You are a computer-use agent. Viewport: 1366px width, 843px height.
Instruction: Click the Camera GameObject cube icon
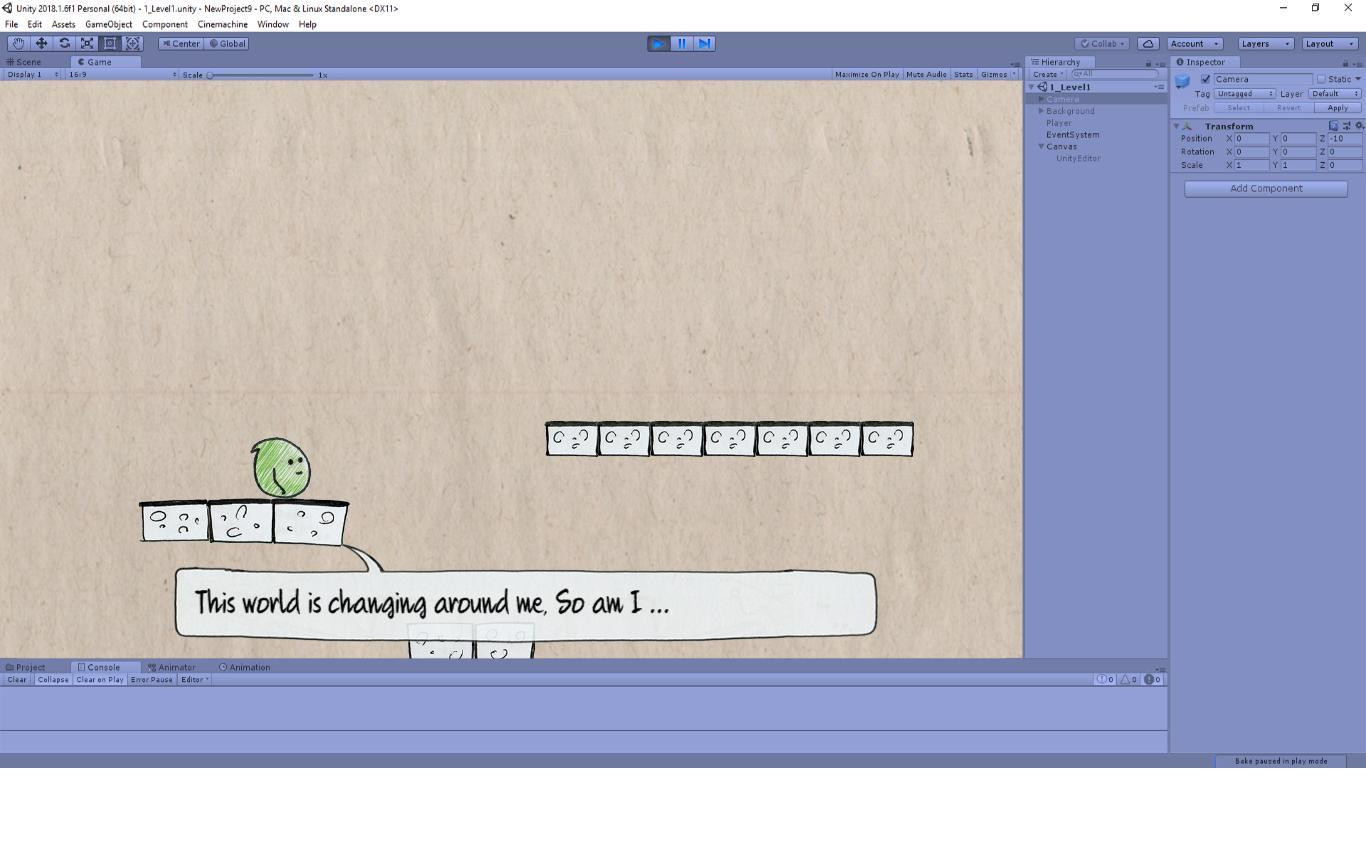(x=1182, y=81)
